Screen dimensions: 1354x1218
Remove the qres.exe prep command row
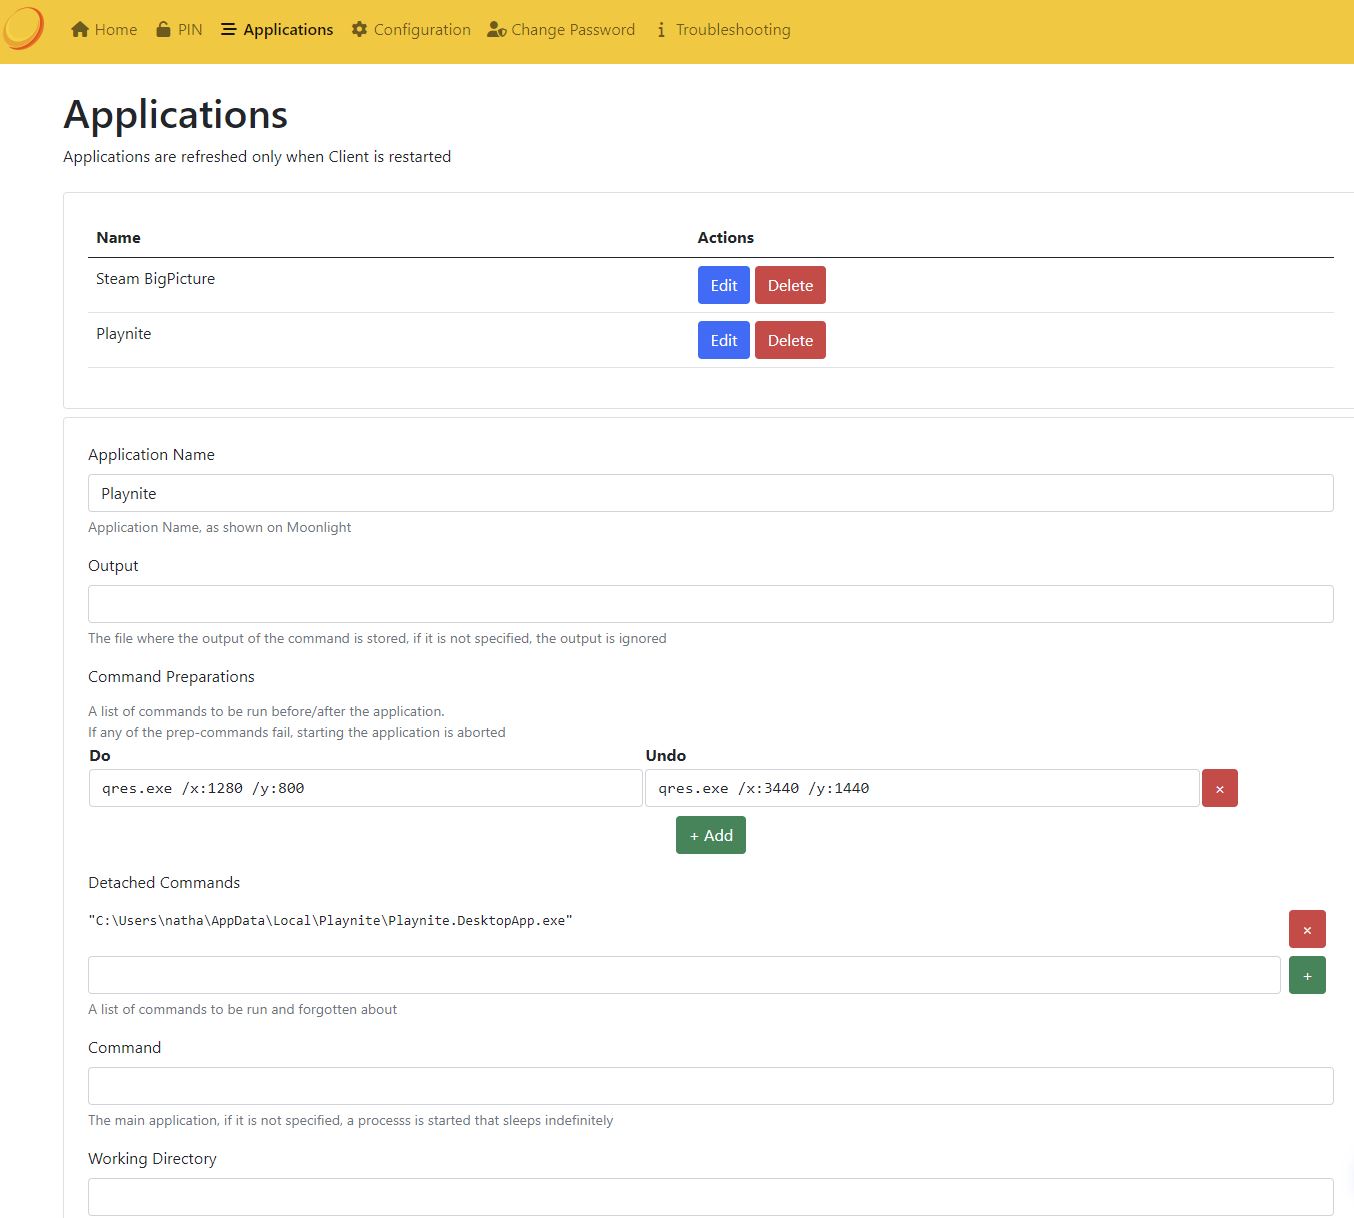(x=1220, y=788)
